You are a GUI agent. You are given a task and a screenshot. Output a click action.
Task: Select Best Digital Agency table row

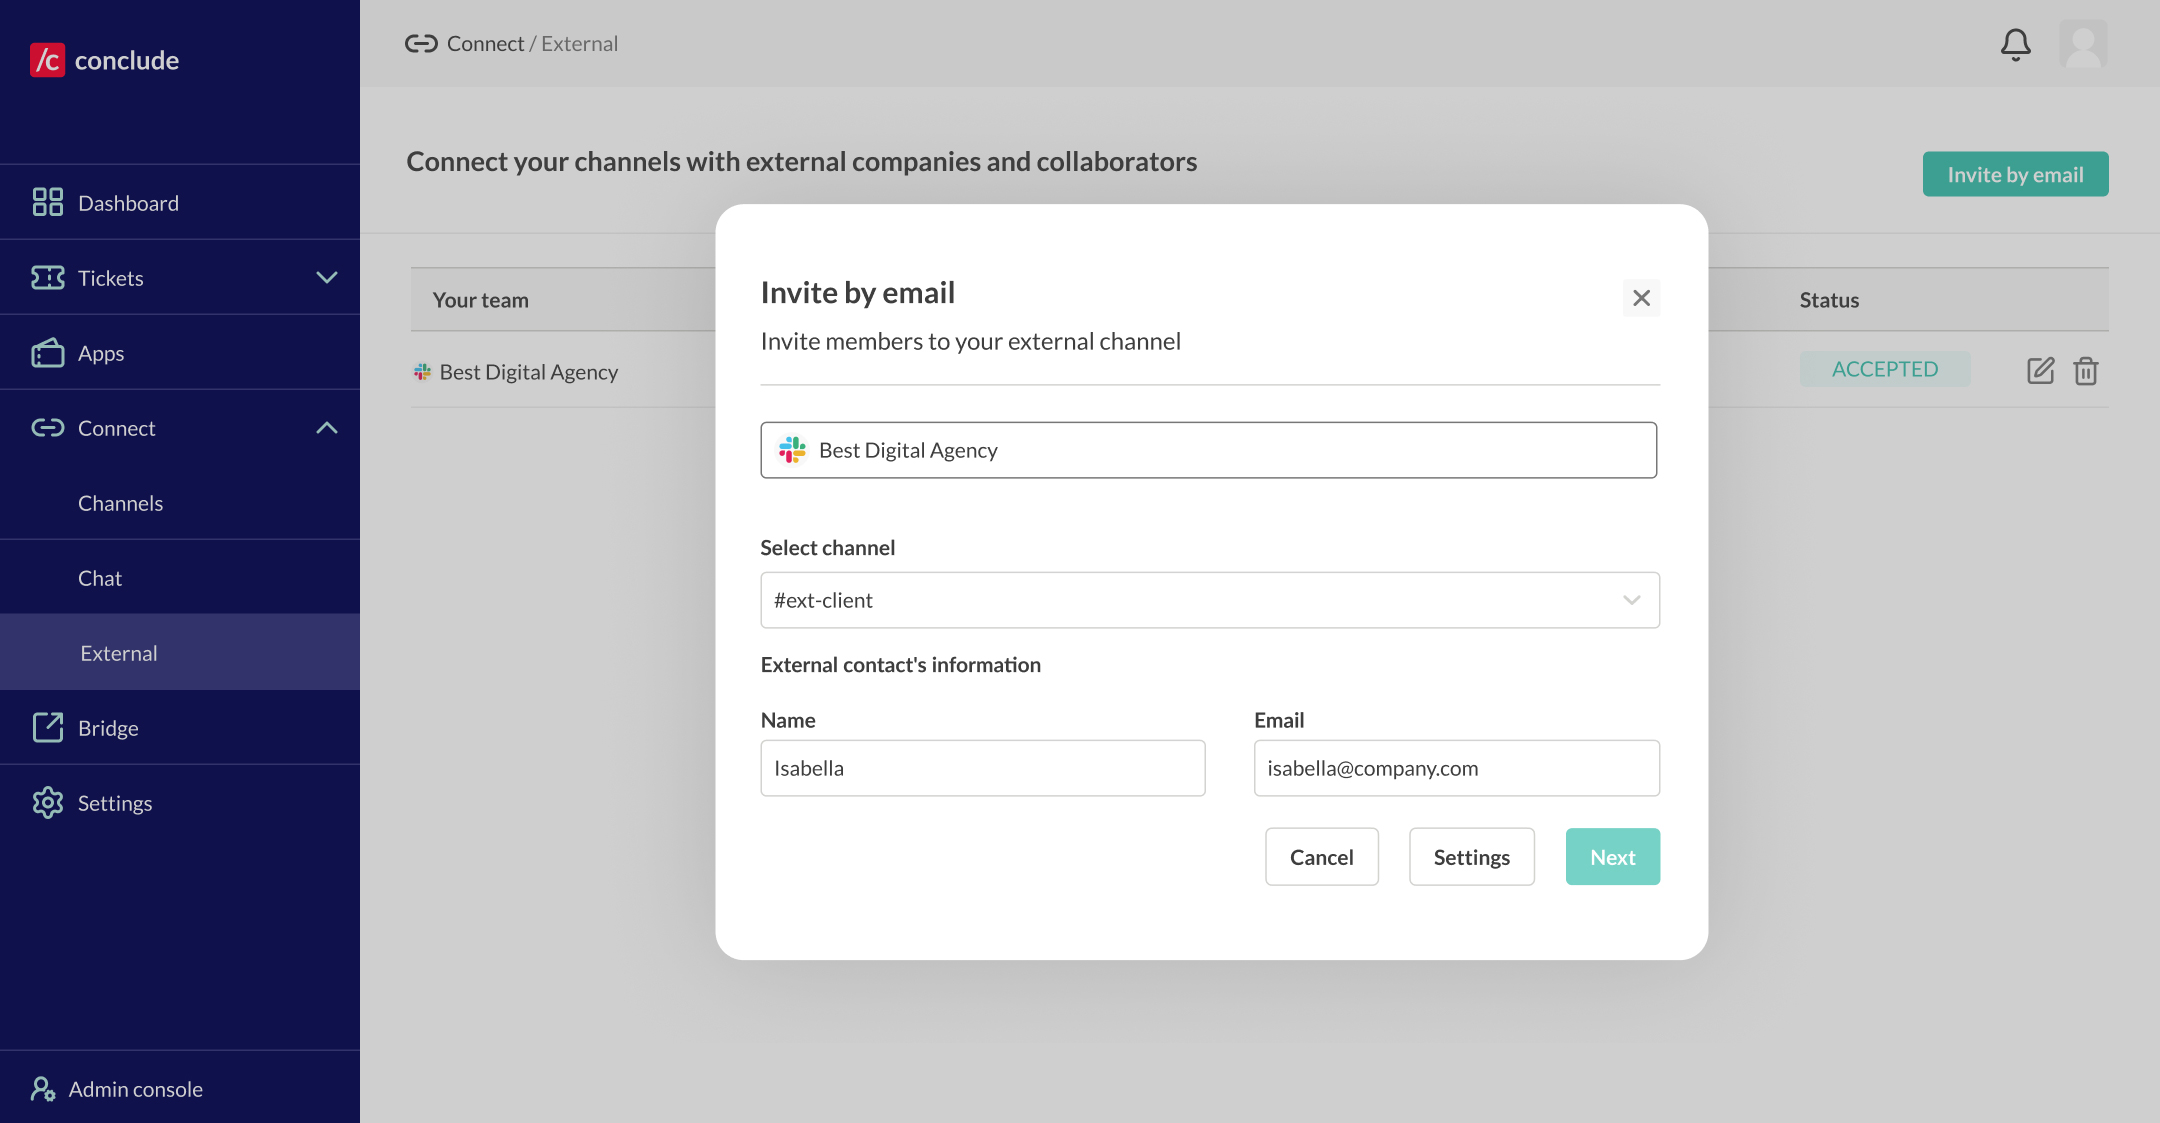pos(1259,371)
